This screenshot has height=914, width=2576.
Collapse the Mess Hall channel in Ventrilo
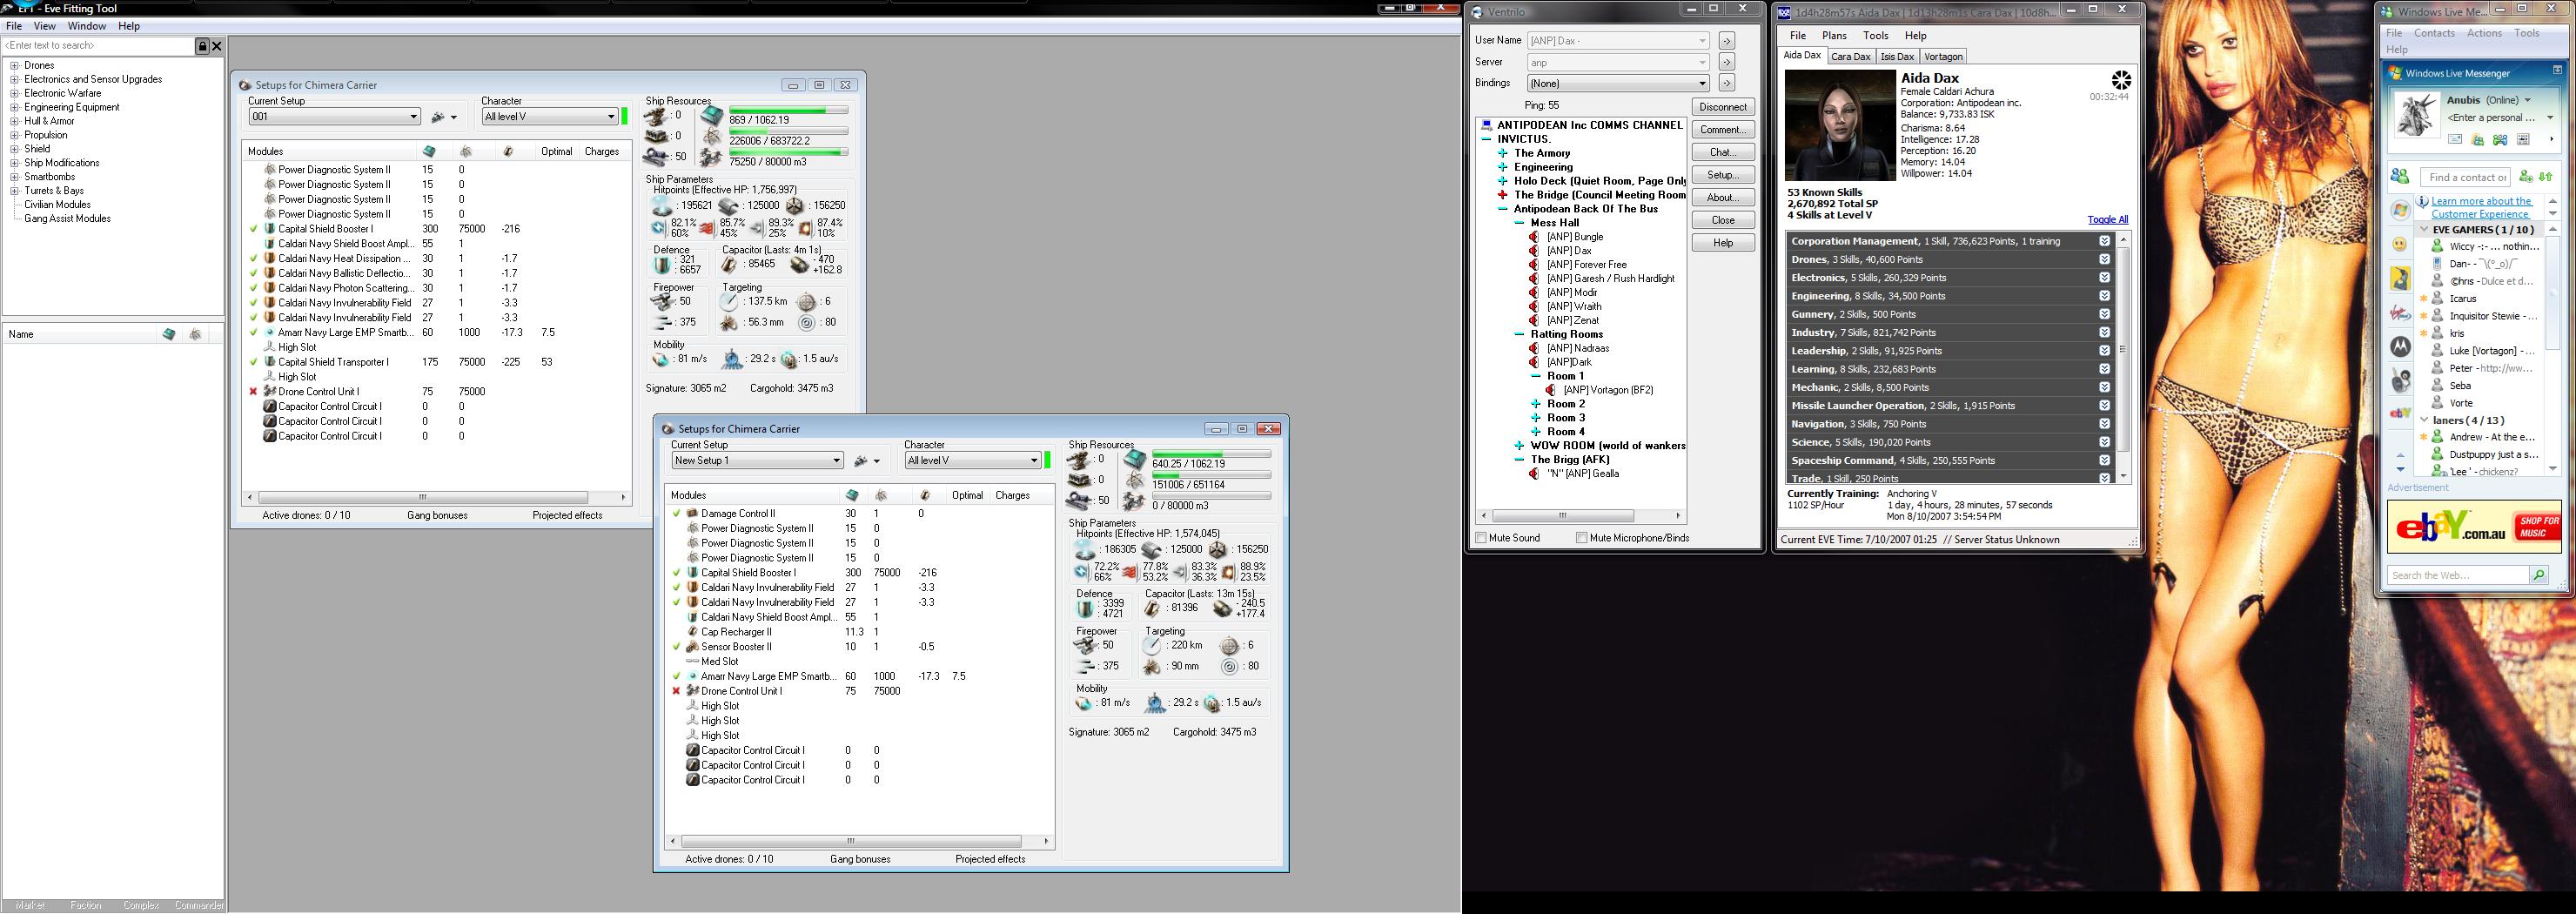1519,223
